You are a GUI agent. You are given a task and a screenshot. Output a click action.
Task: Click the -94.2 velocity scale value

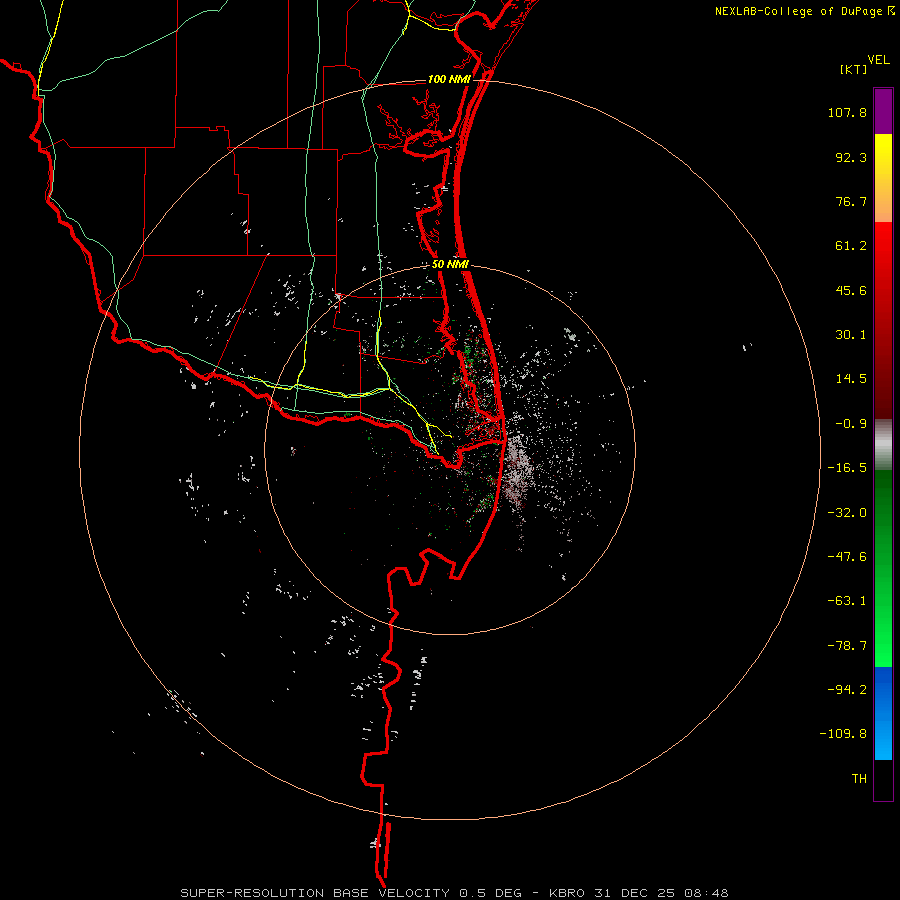tap(847, 689)
